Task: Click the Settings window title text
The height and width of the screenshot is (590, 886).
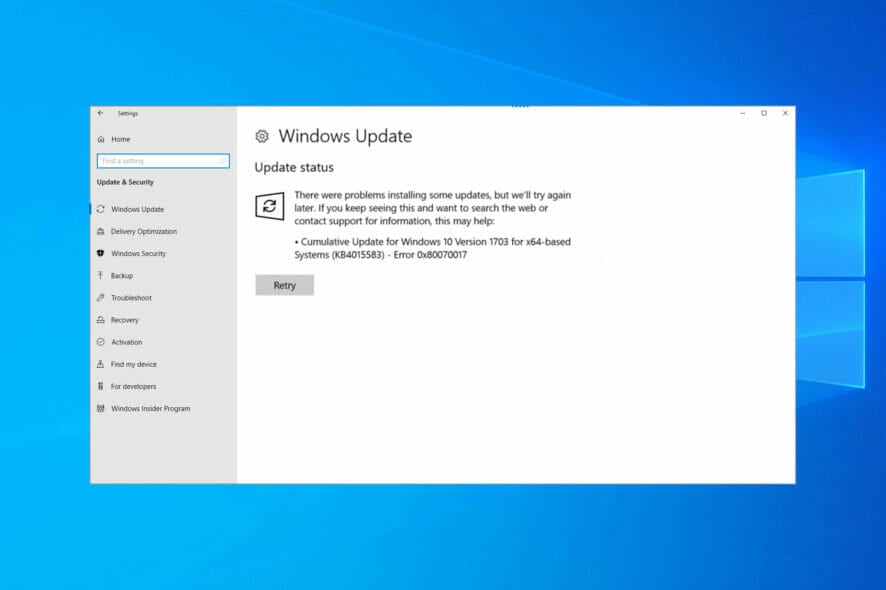Action: [x=128, y=114]
